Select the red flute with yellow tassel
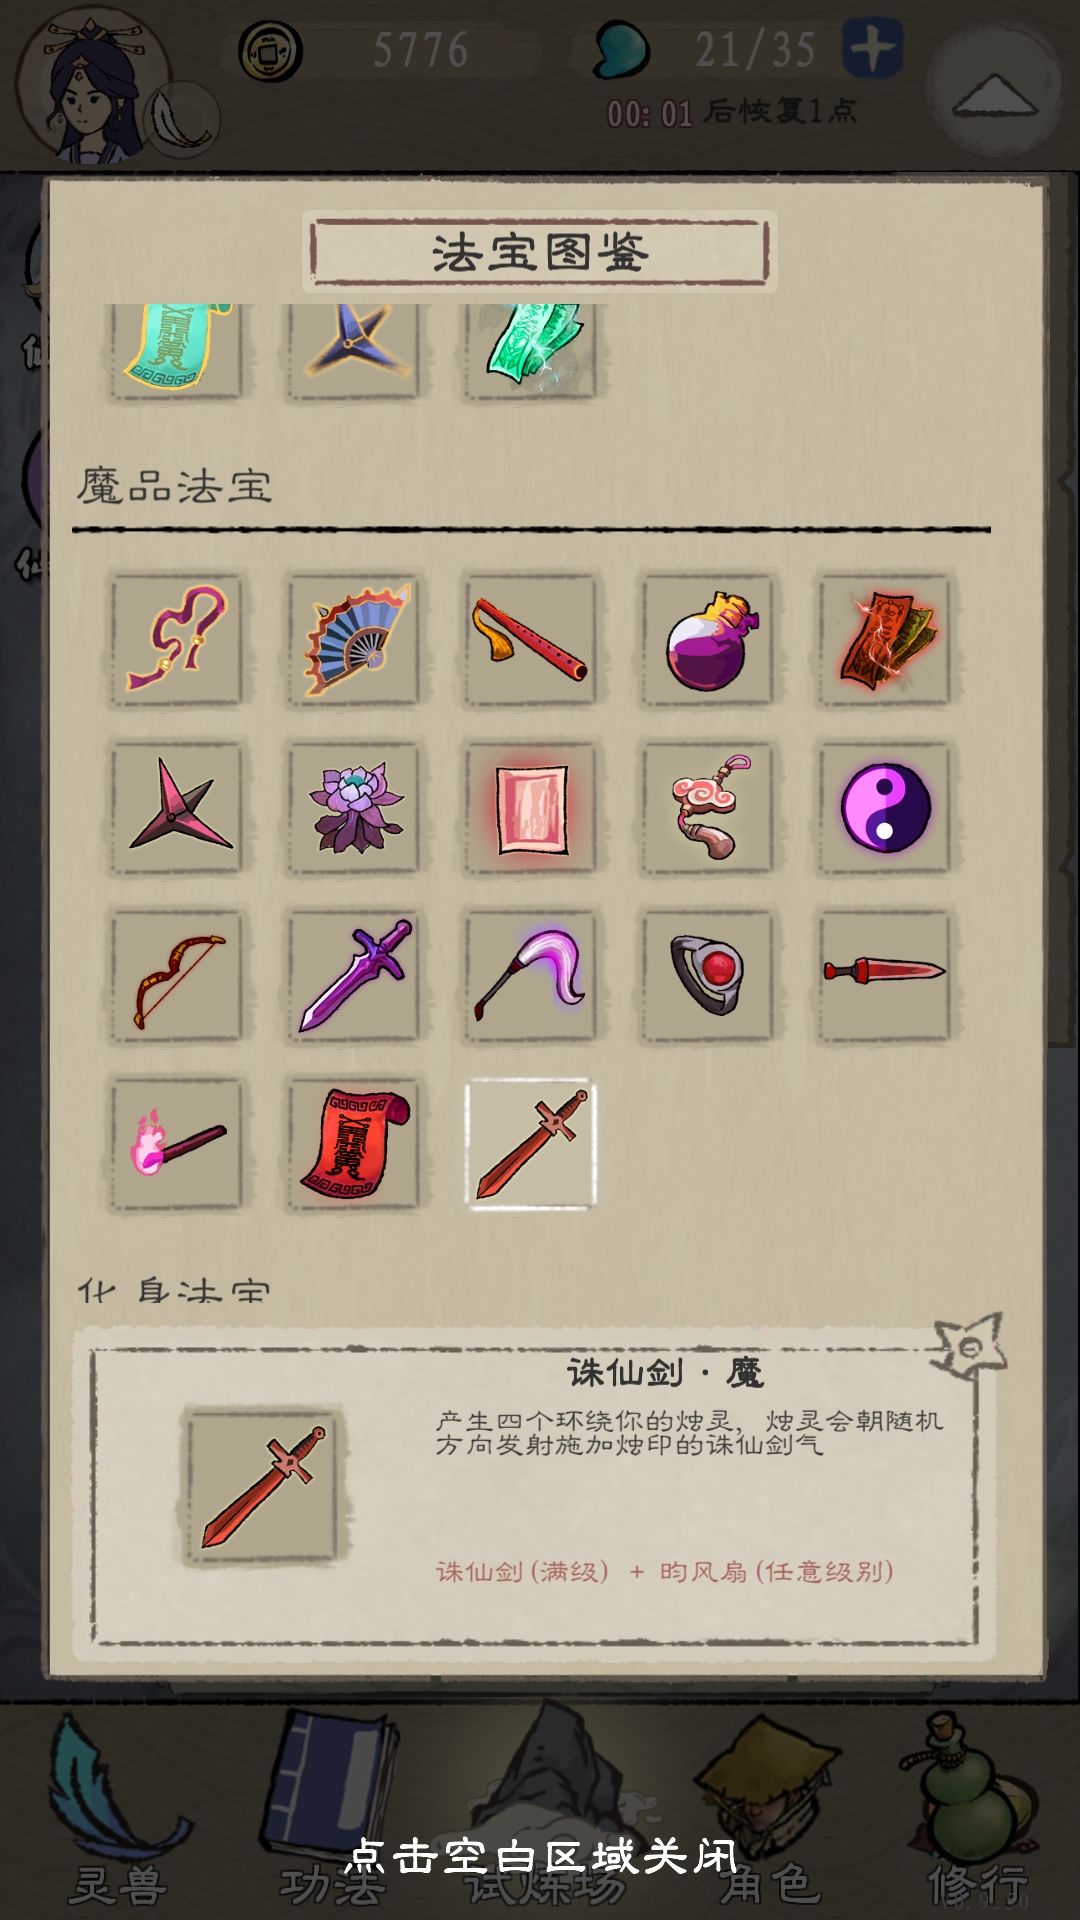 [x=531, y=640]
